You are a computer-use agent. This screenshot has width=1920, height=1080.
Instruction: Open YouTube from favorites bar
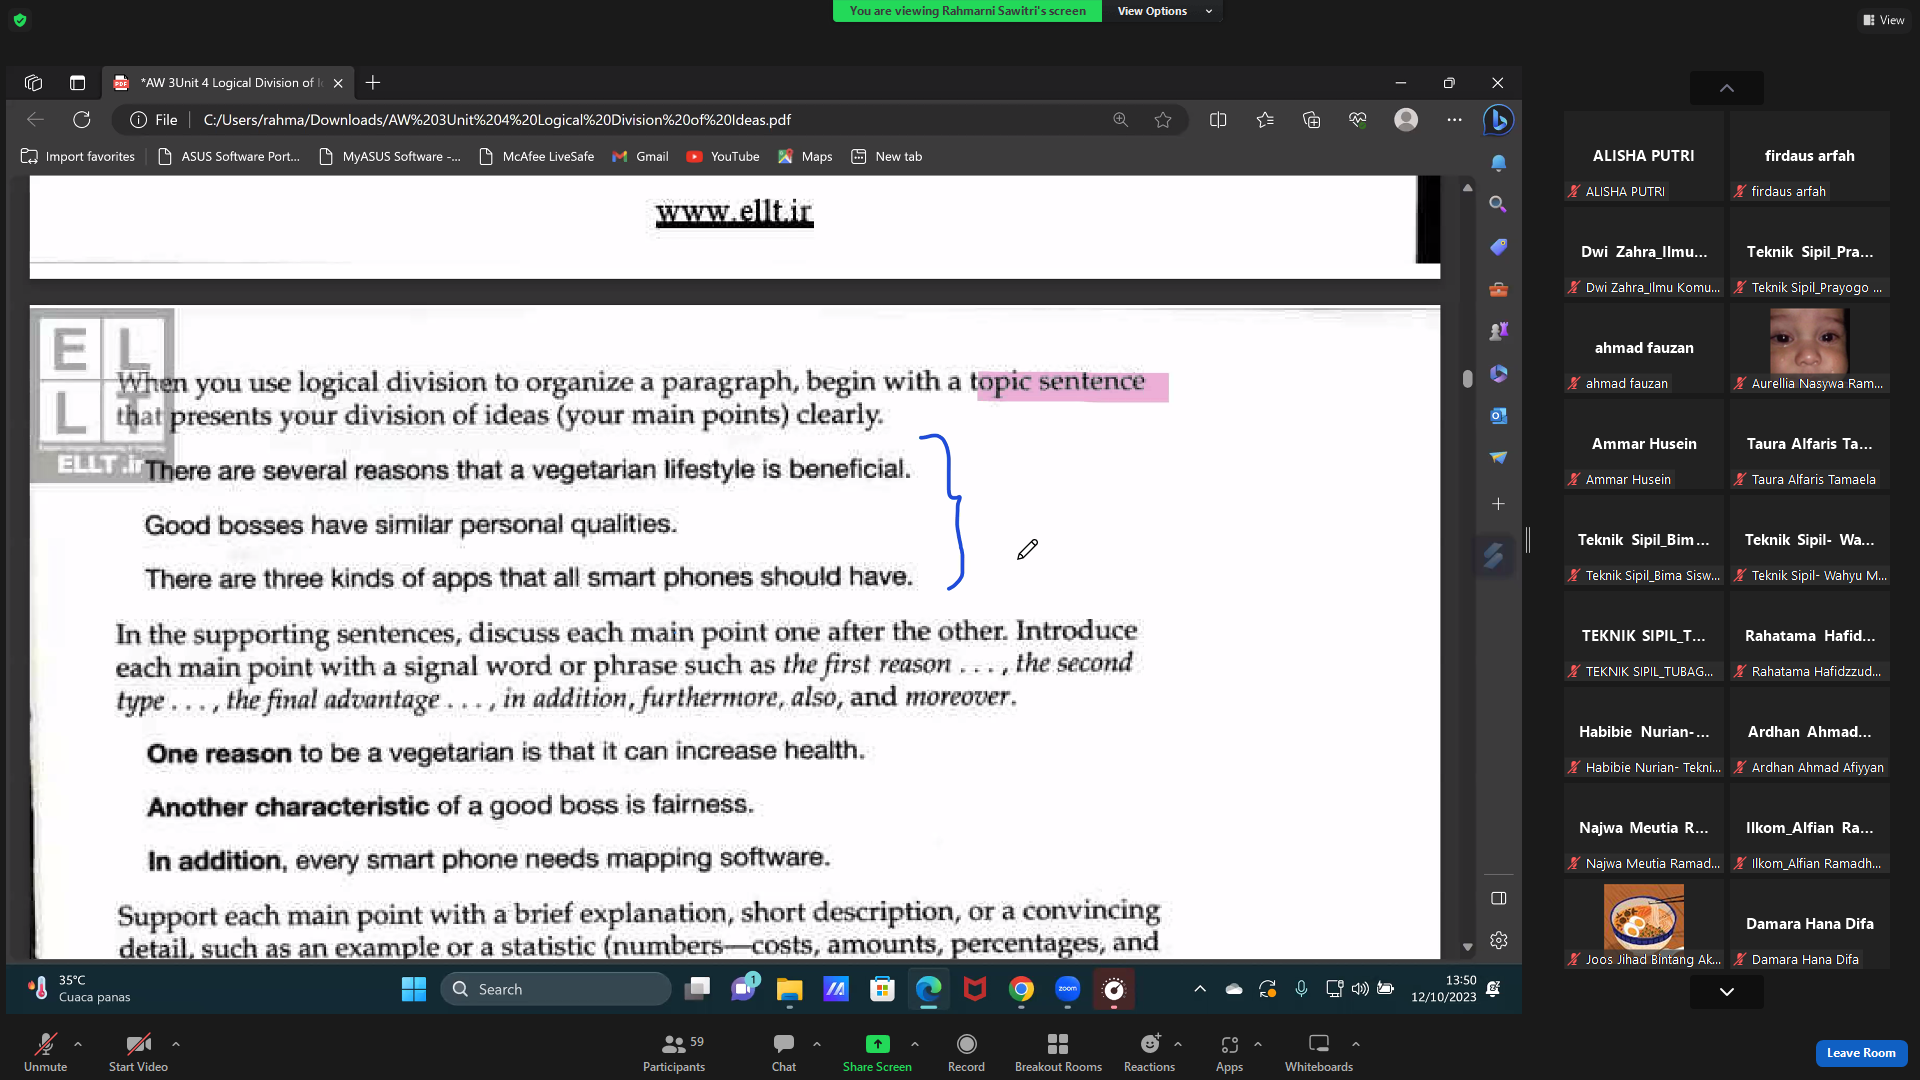pos(723,157)
